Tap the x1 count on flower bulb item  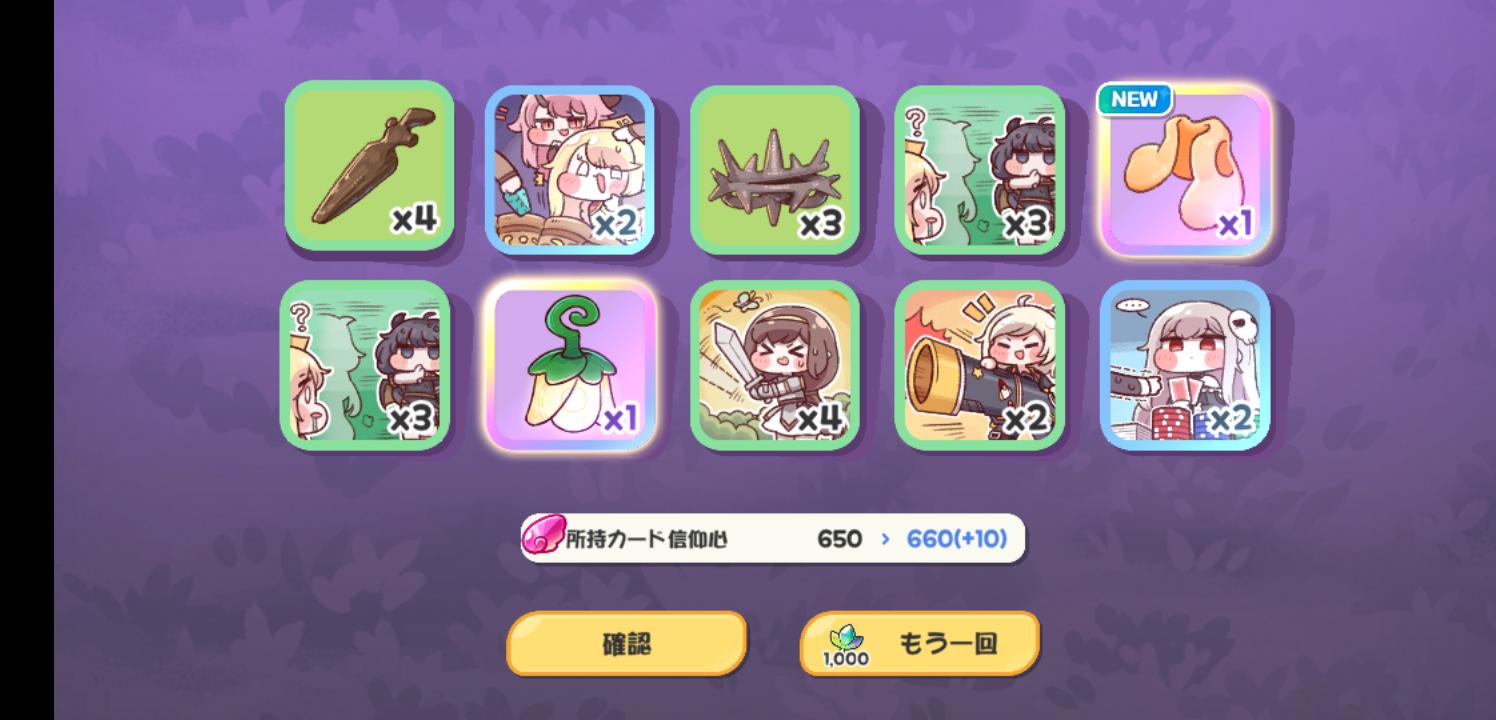click(x=620, y=420)
